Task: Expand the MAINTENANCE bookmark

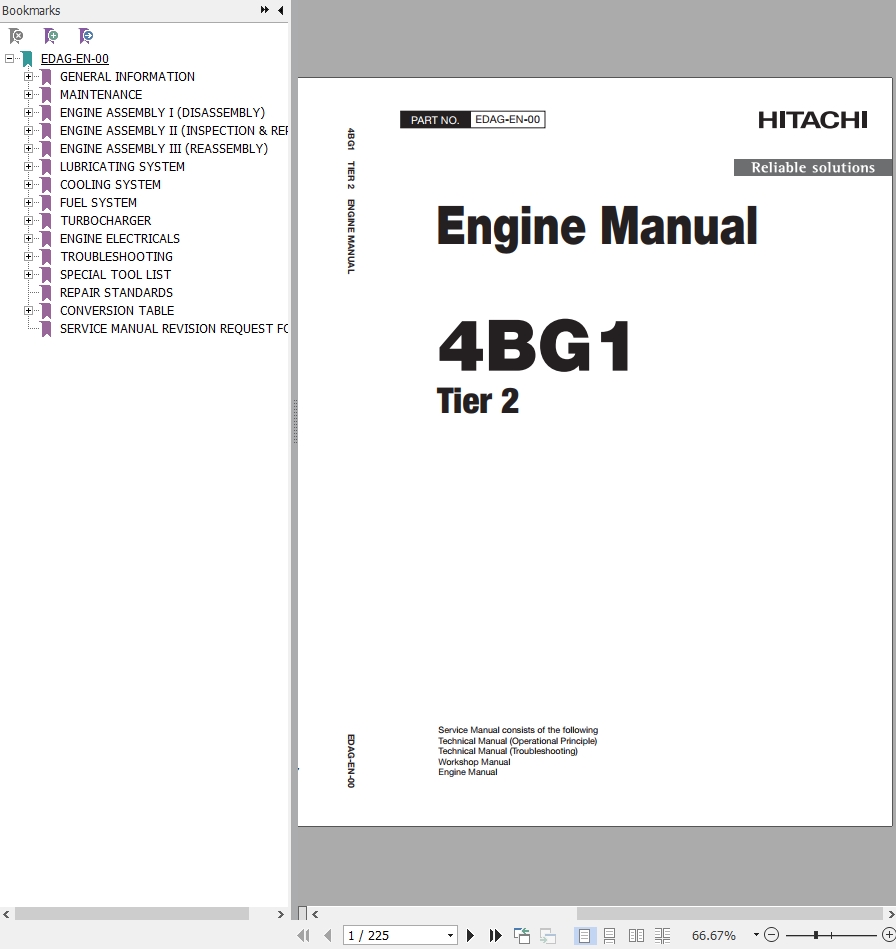Action: point(28,94)
